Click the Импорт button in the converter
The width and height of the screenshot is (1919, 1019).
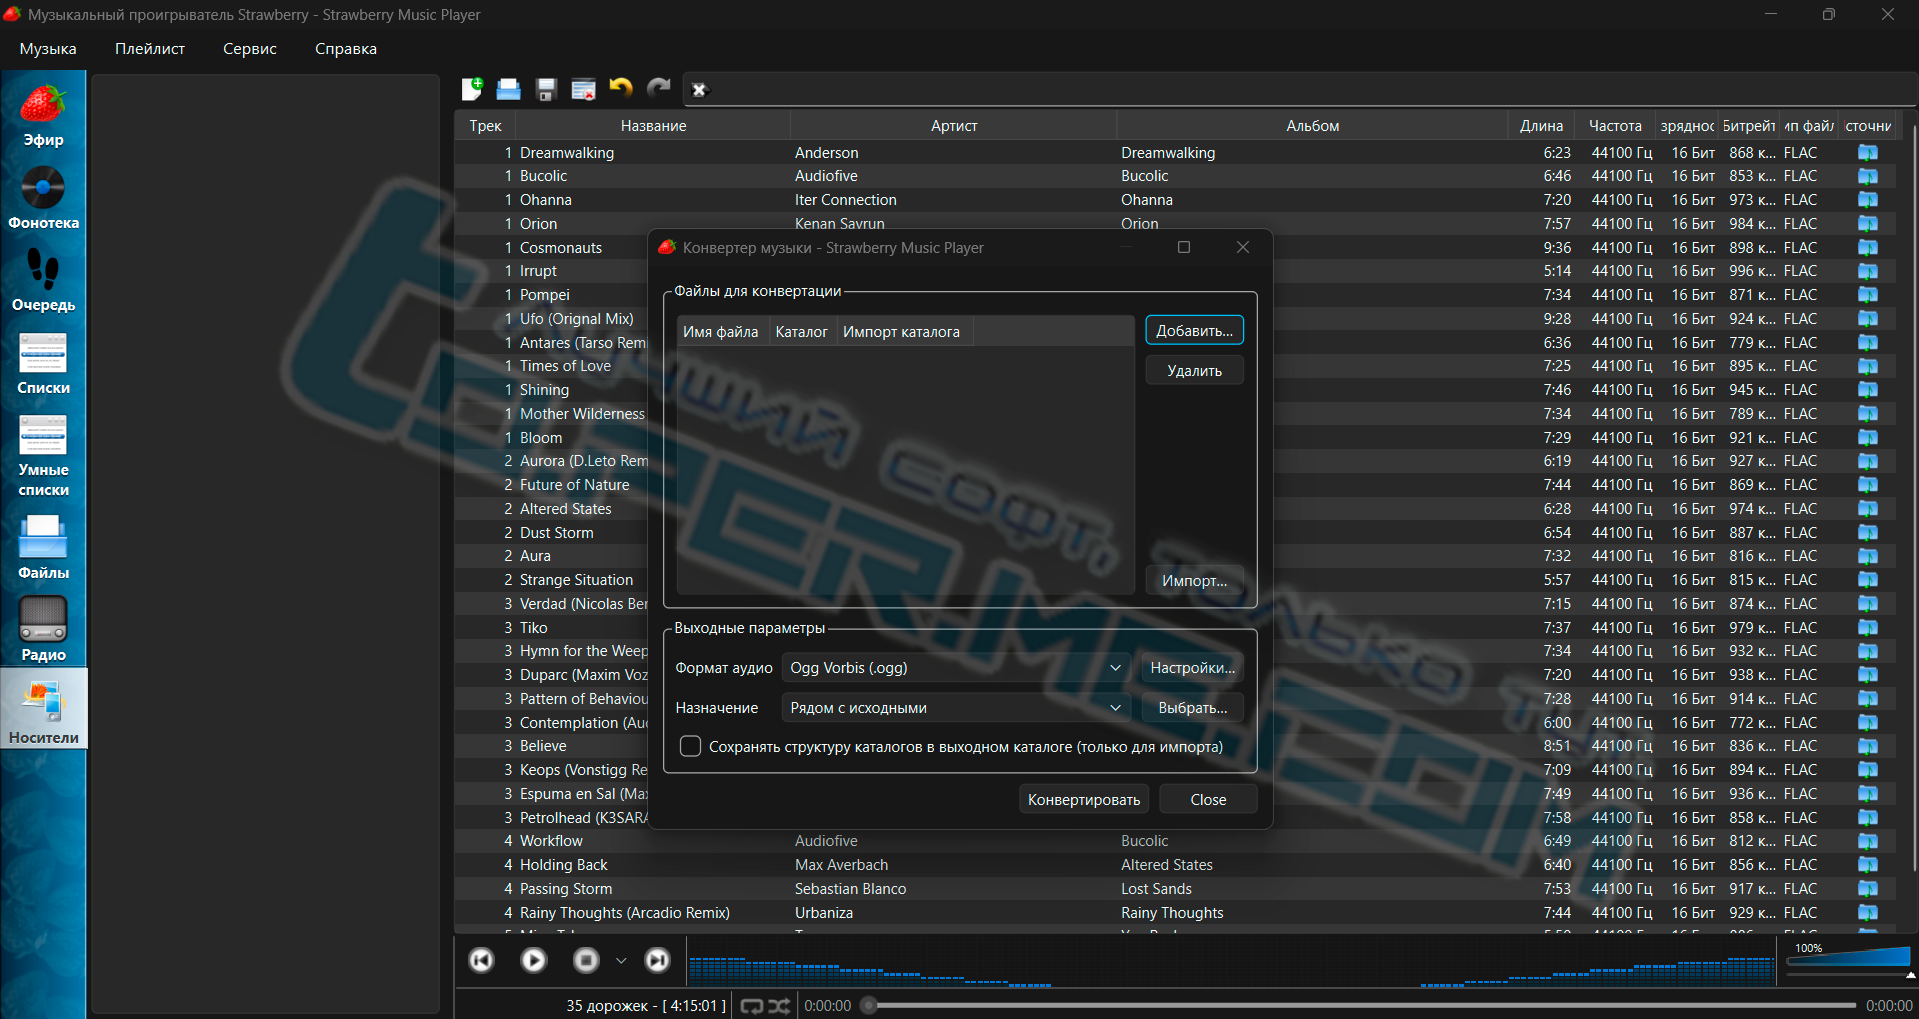click(1195, 581)
